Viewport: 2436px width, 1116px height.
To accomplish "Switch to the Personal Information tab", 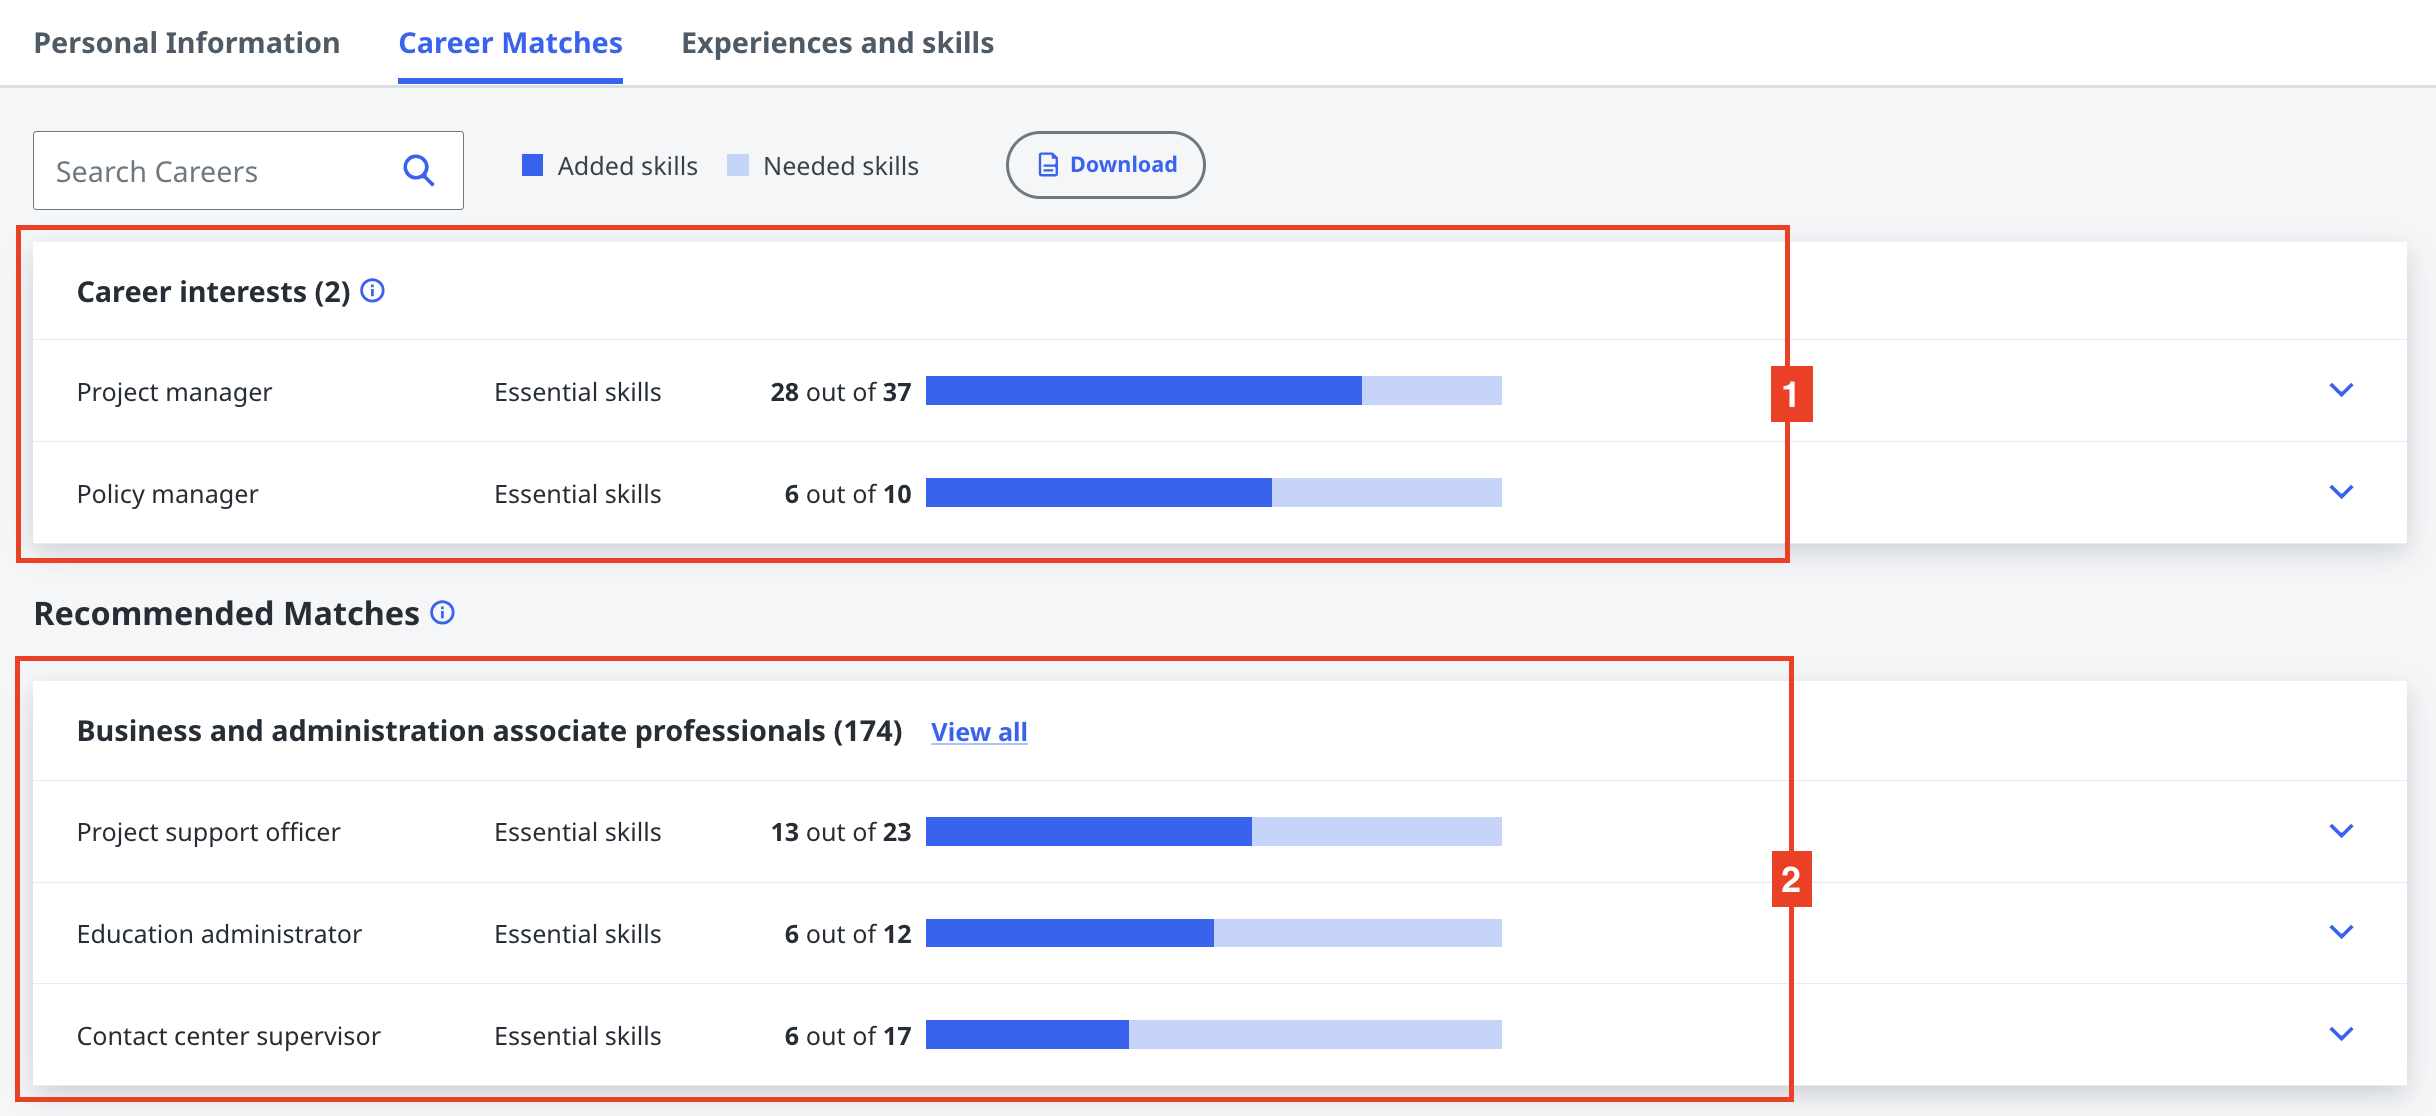I will [187, 43].
